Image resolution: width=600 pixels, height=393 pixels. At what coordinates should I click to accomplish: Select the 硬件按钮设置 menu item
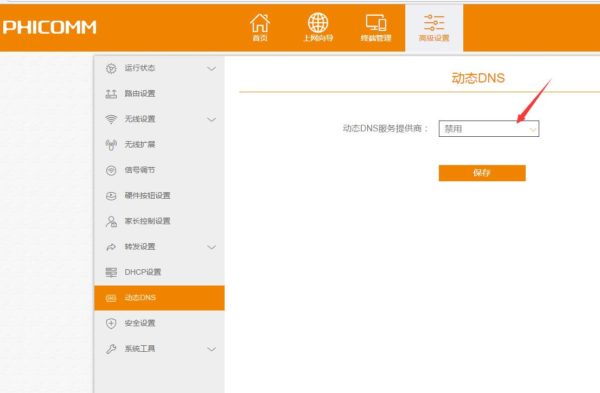159,196
